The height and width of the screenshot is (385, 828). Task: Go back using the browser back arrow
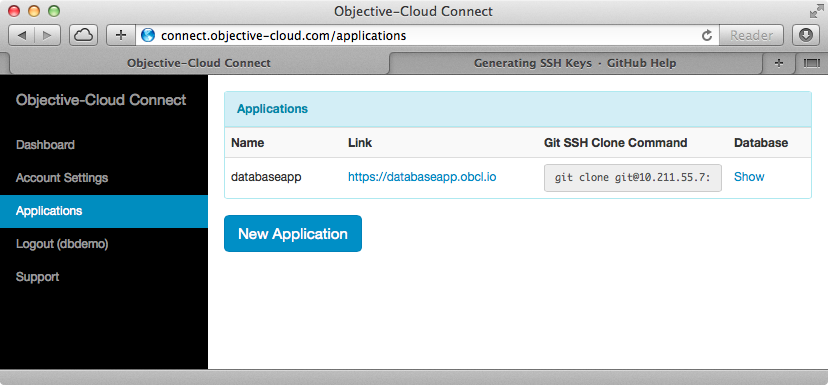[22, 35]
